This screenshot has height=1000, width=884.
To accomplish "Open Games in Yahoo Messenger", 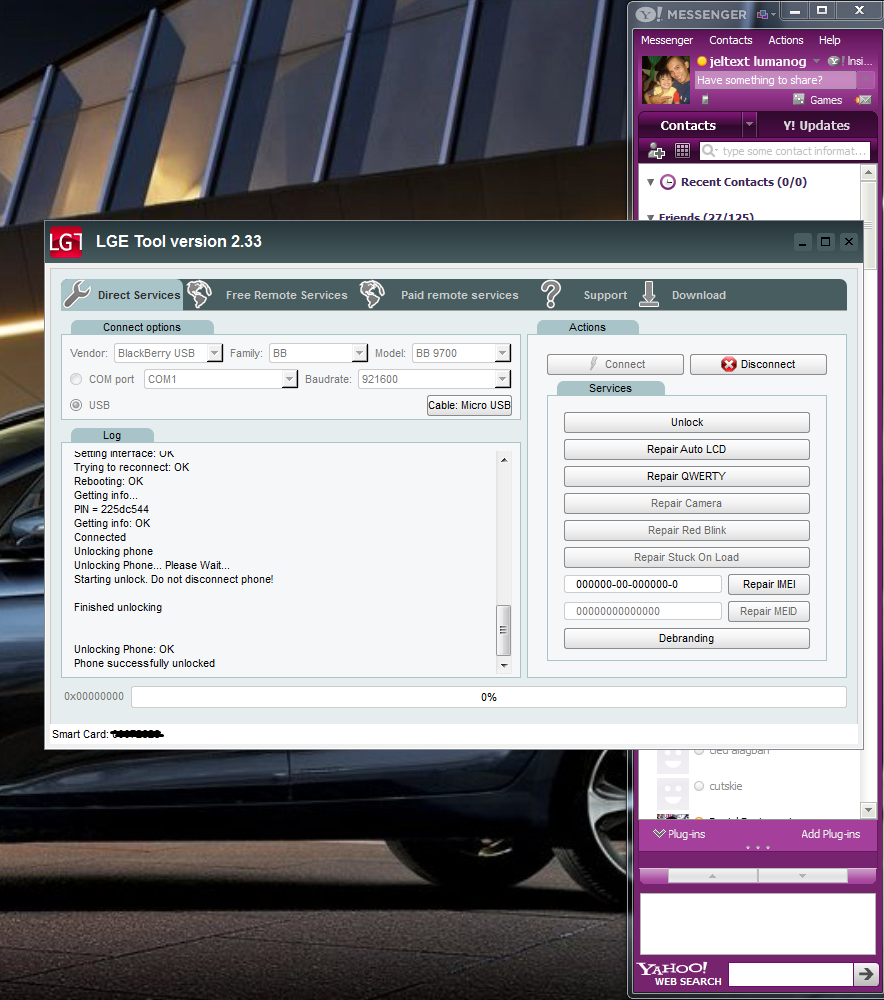I will [x=818, y=99].
